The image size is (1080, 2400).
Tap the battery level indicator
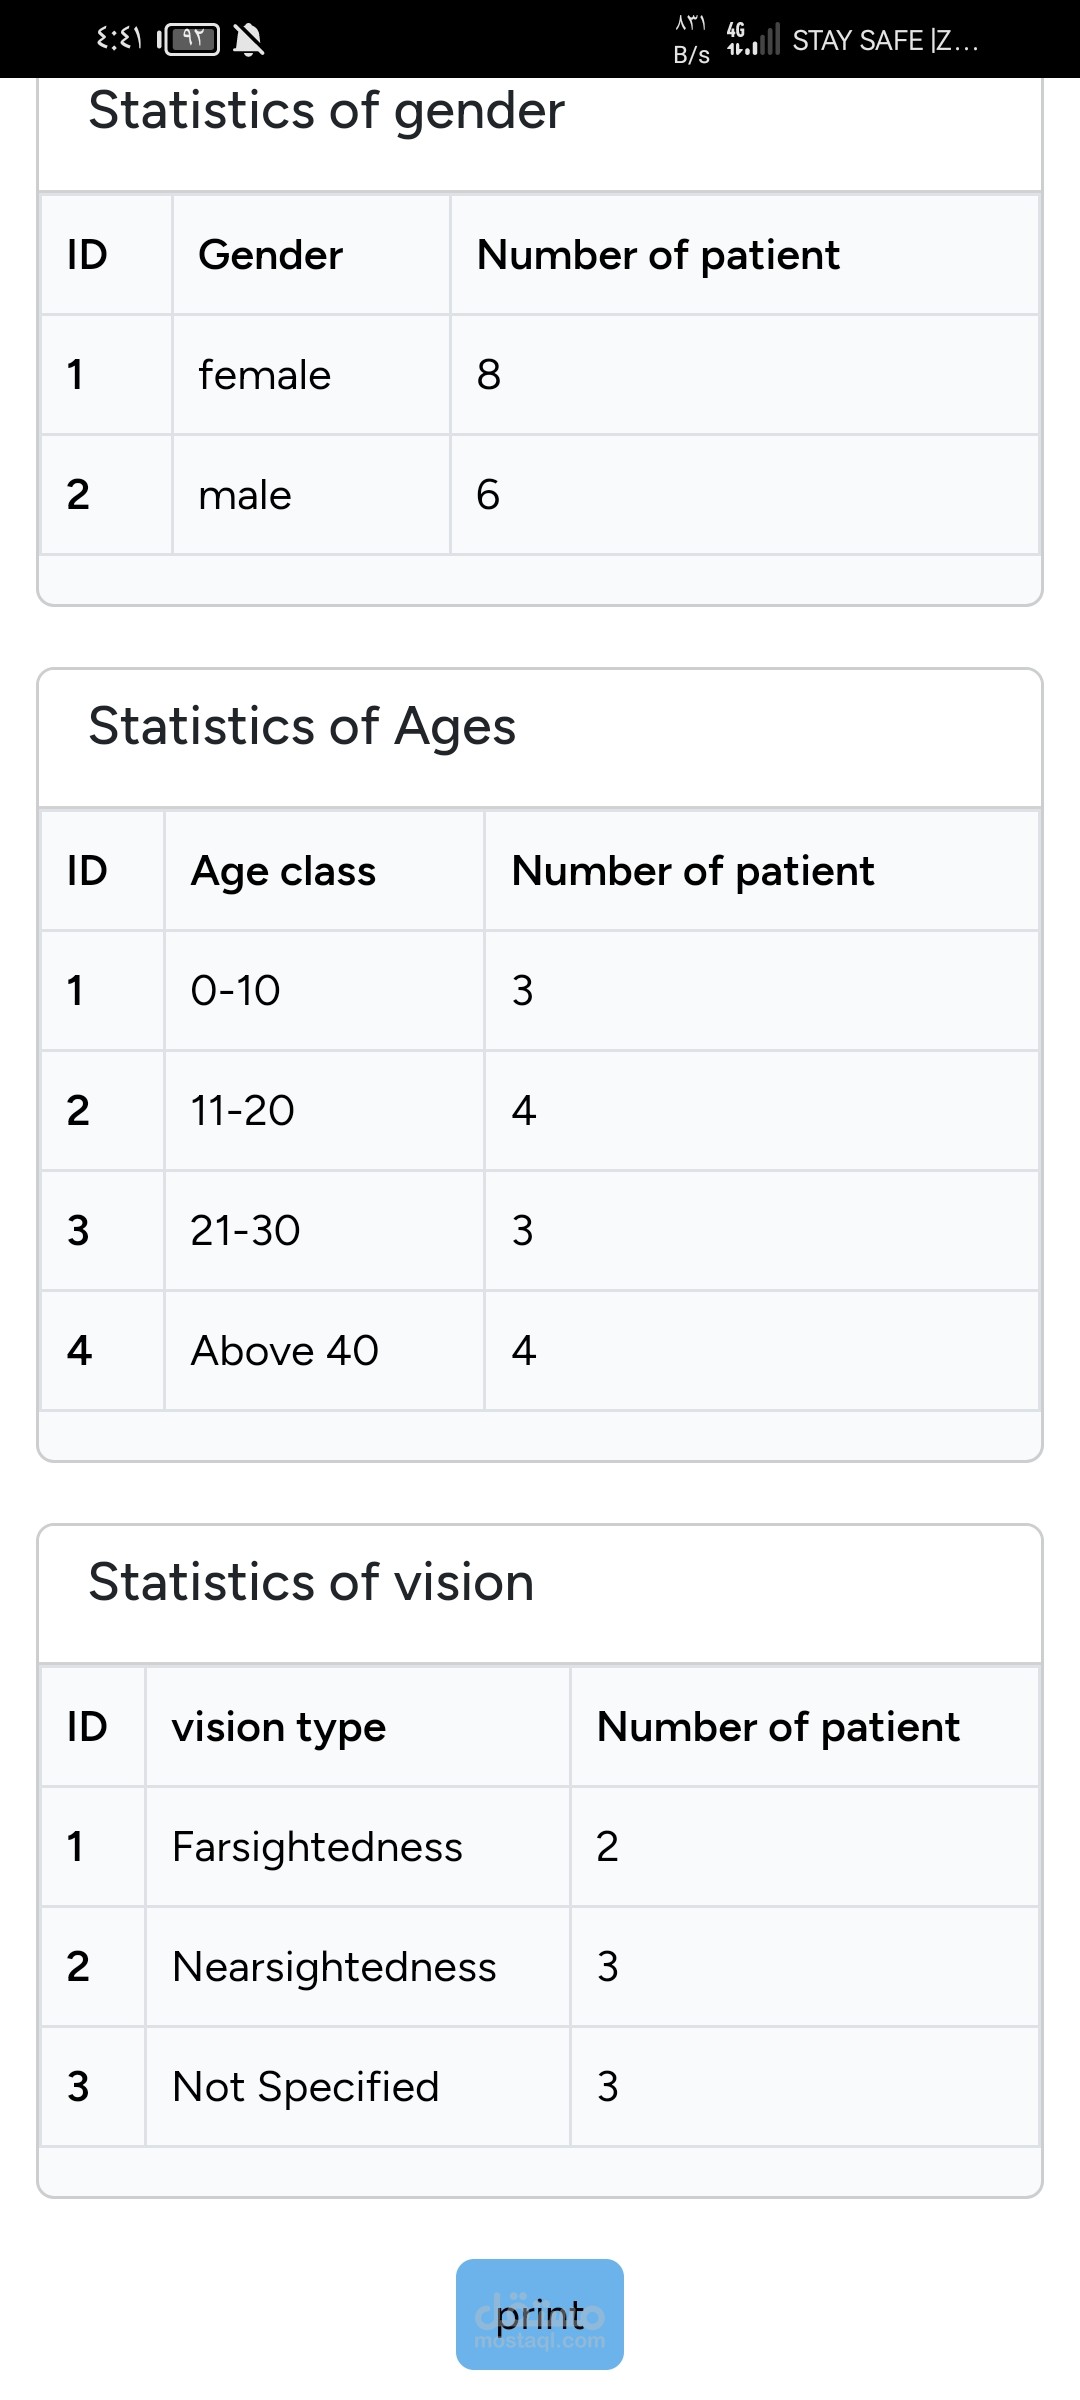point(191,40)
